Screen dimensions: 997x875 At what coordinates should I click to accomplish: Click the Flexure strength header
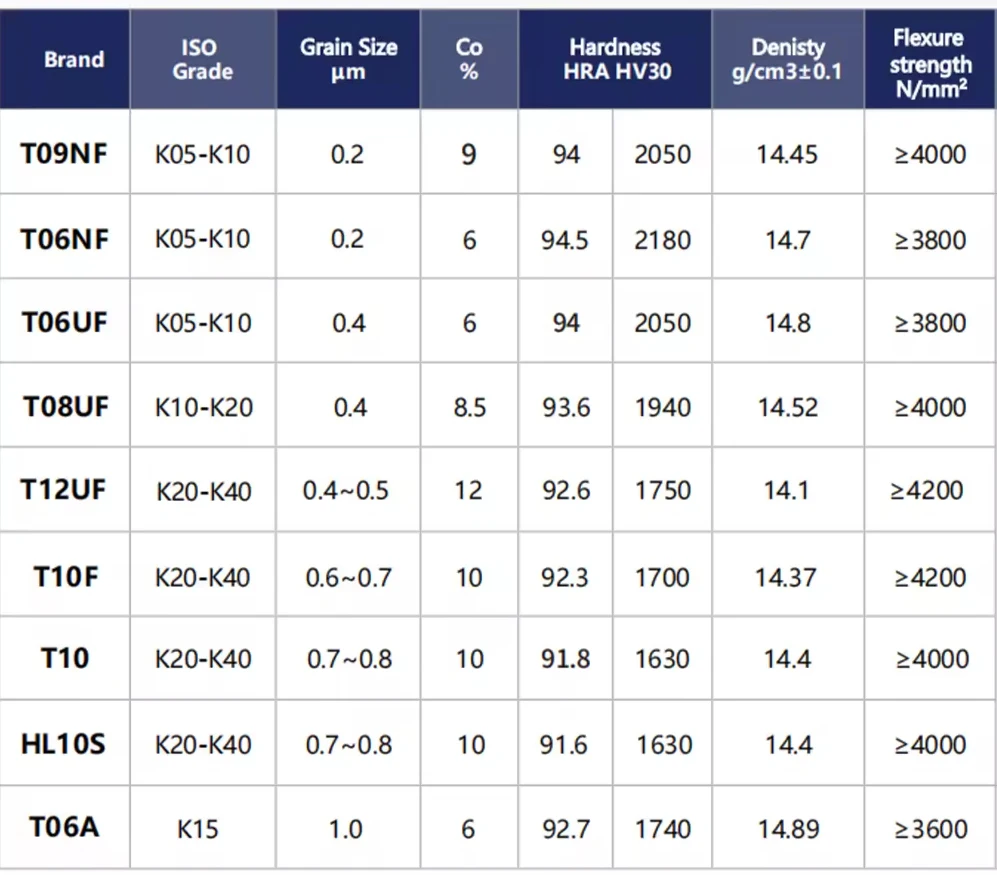tap(930, 59)
